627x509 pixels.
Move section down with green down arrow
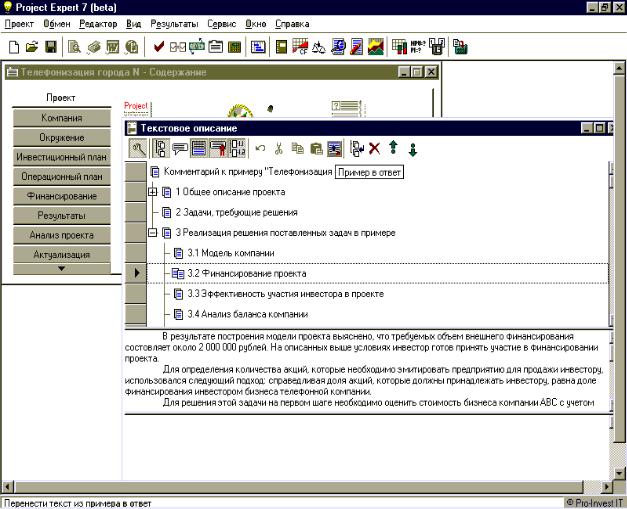[413, 150]
